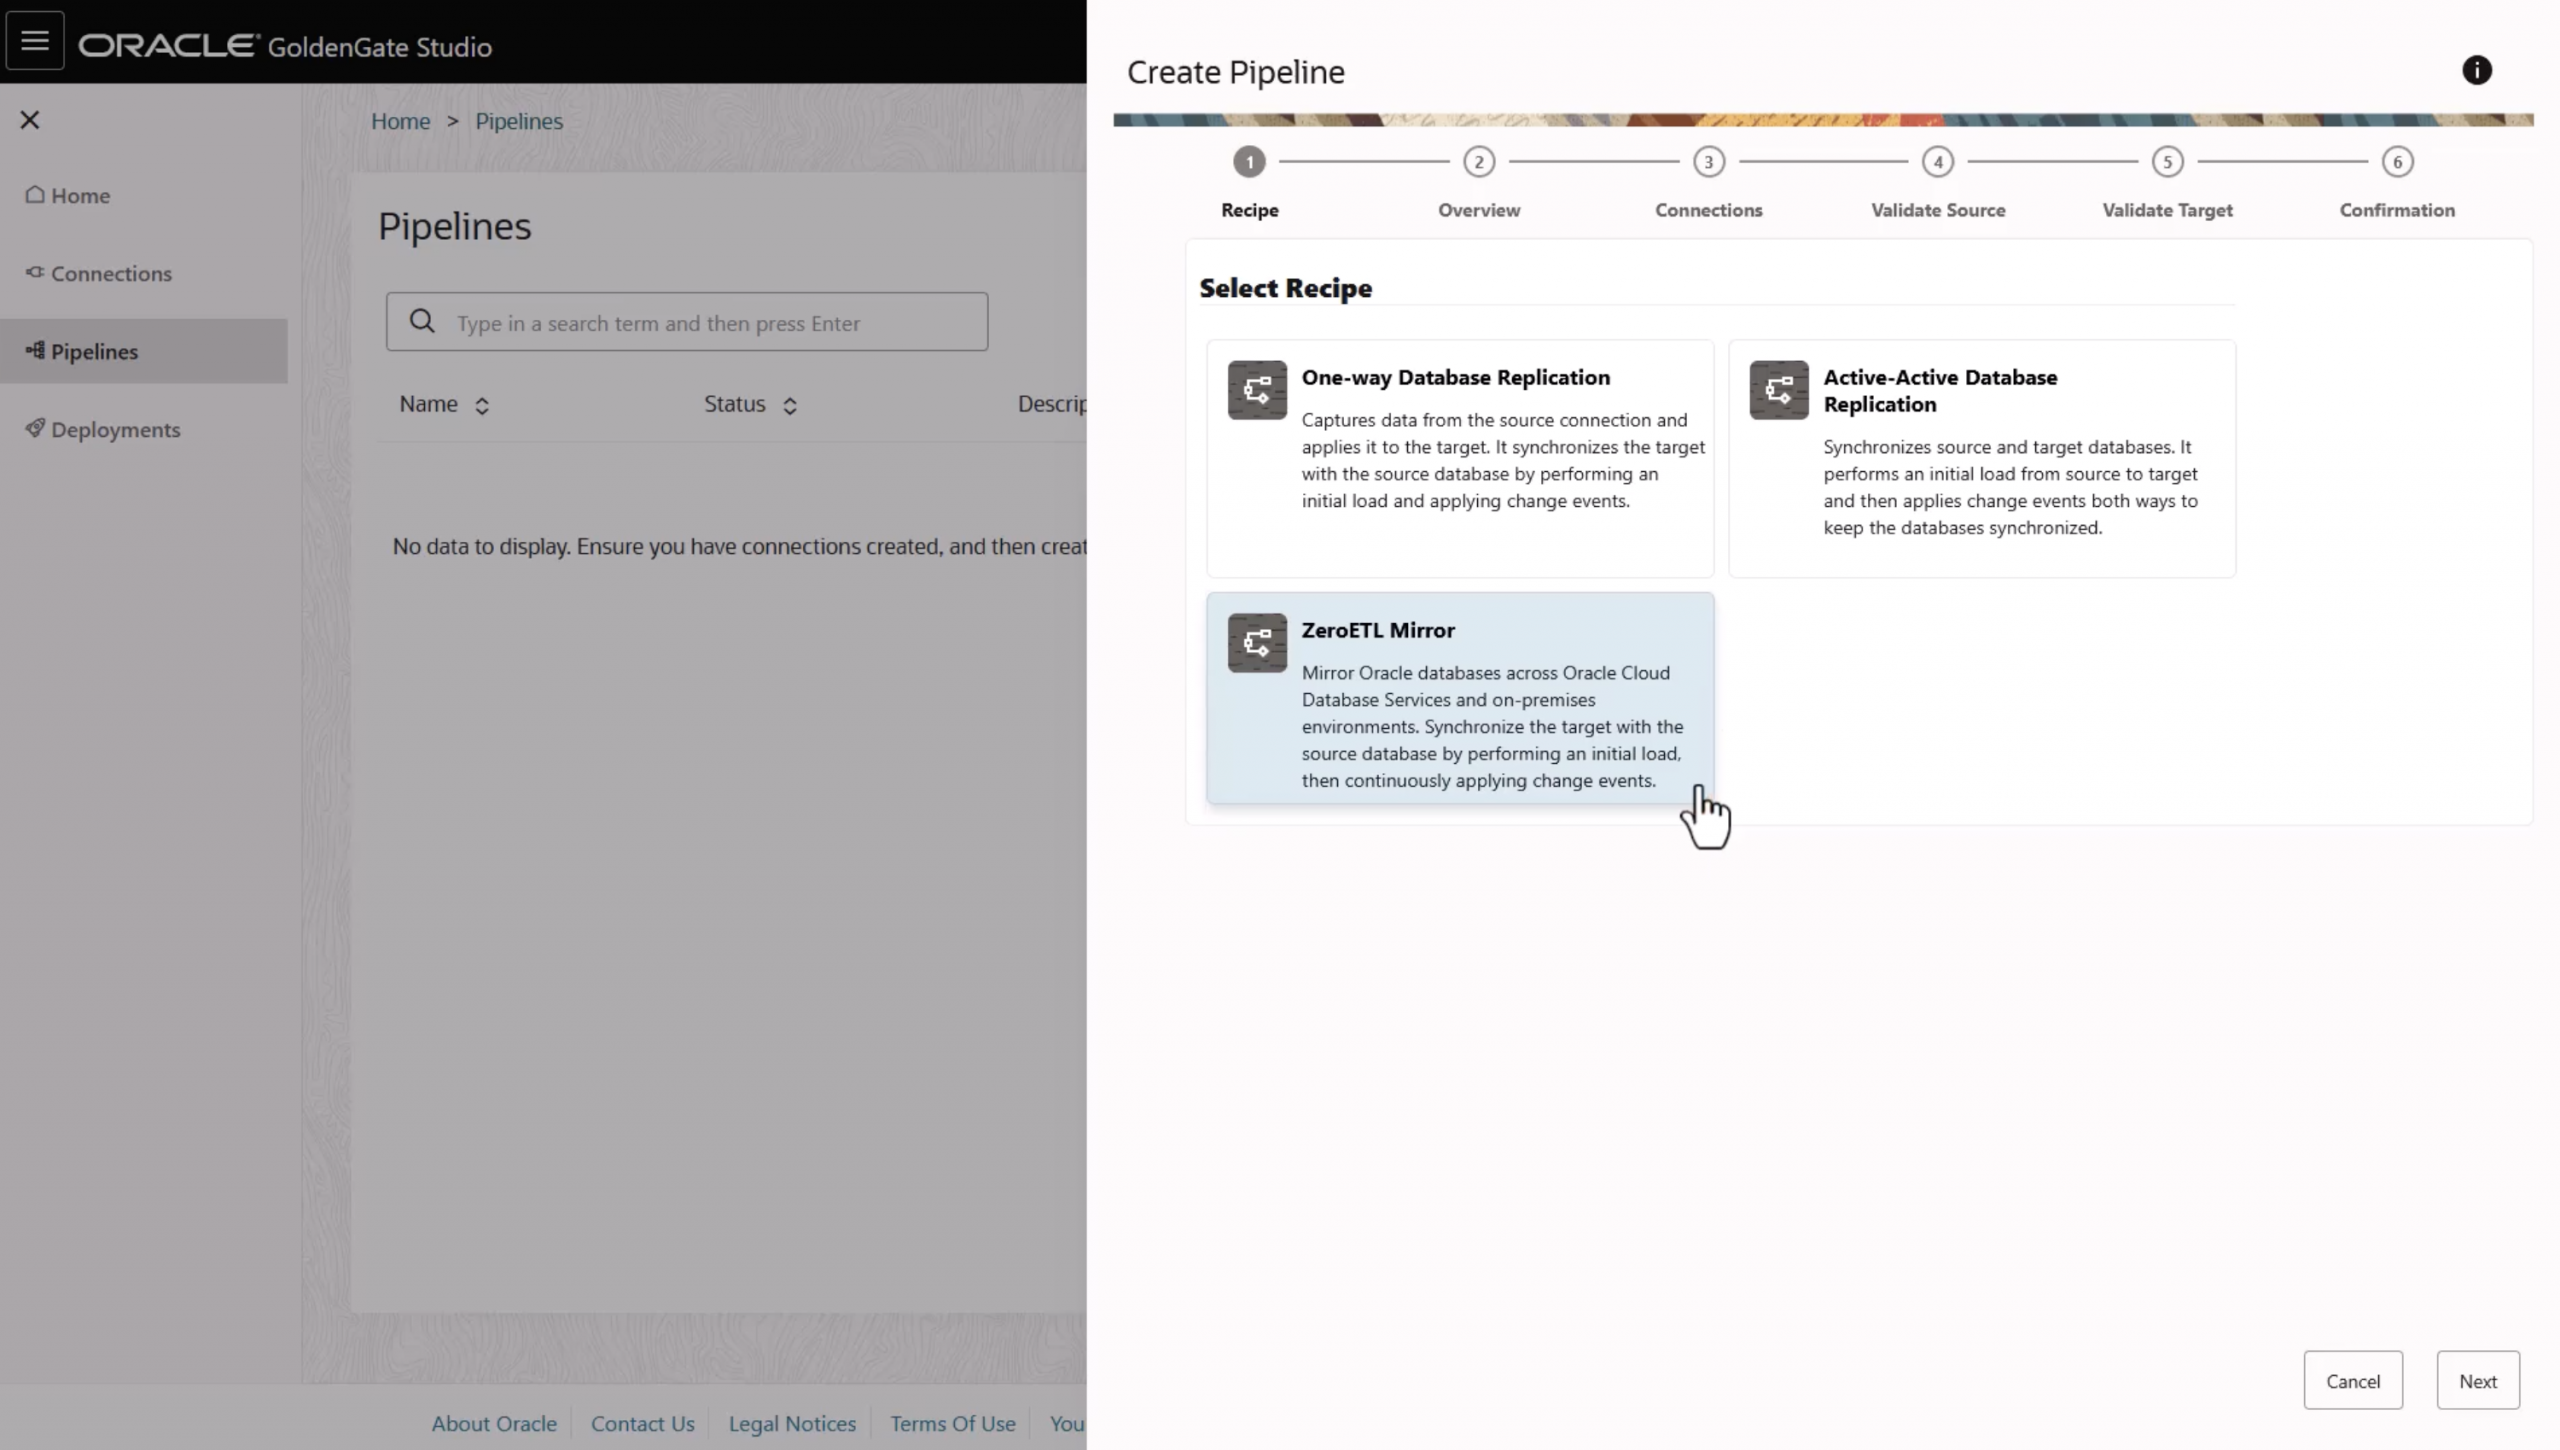Open the GoldenGate Studio hamburger menu

(x=35, y=40)
